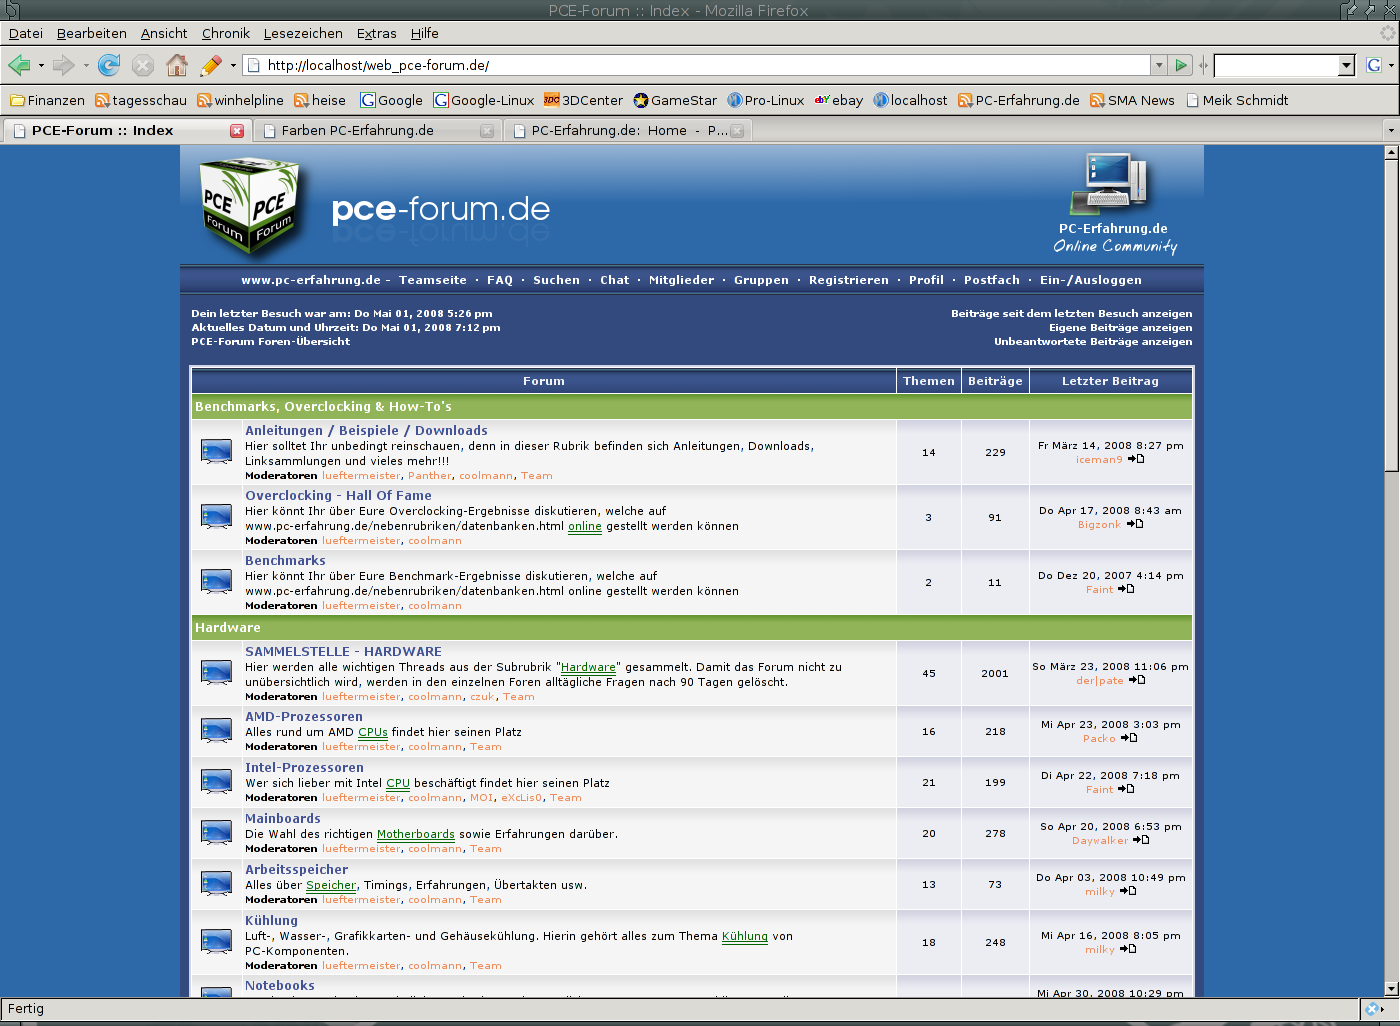This screenshot has width=1400, height=1026.
Task: View latest post arrow next to iceman9
Action: [1136, 460]
